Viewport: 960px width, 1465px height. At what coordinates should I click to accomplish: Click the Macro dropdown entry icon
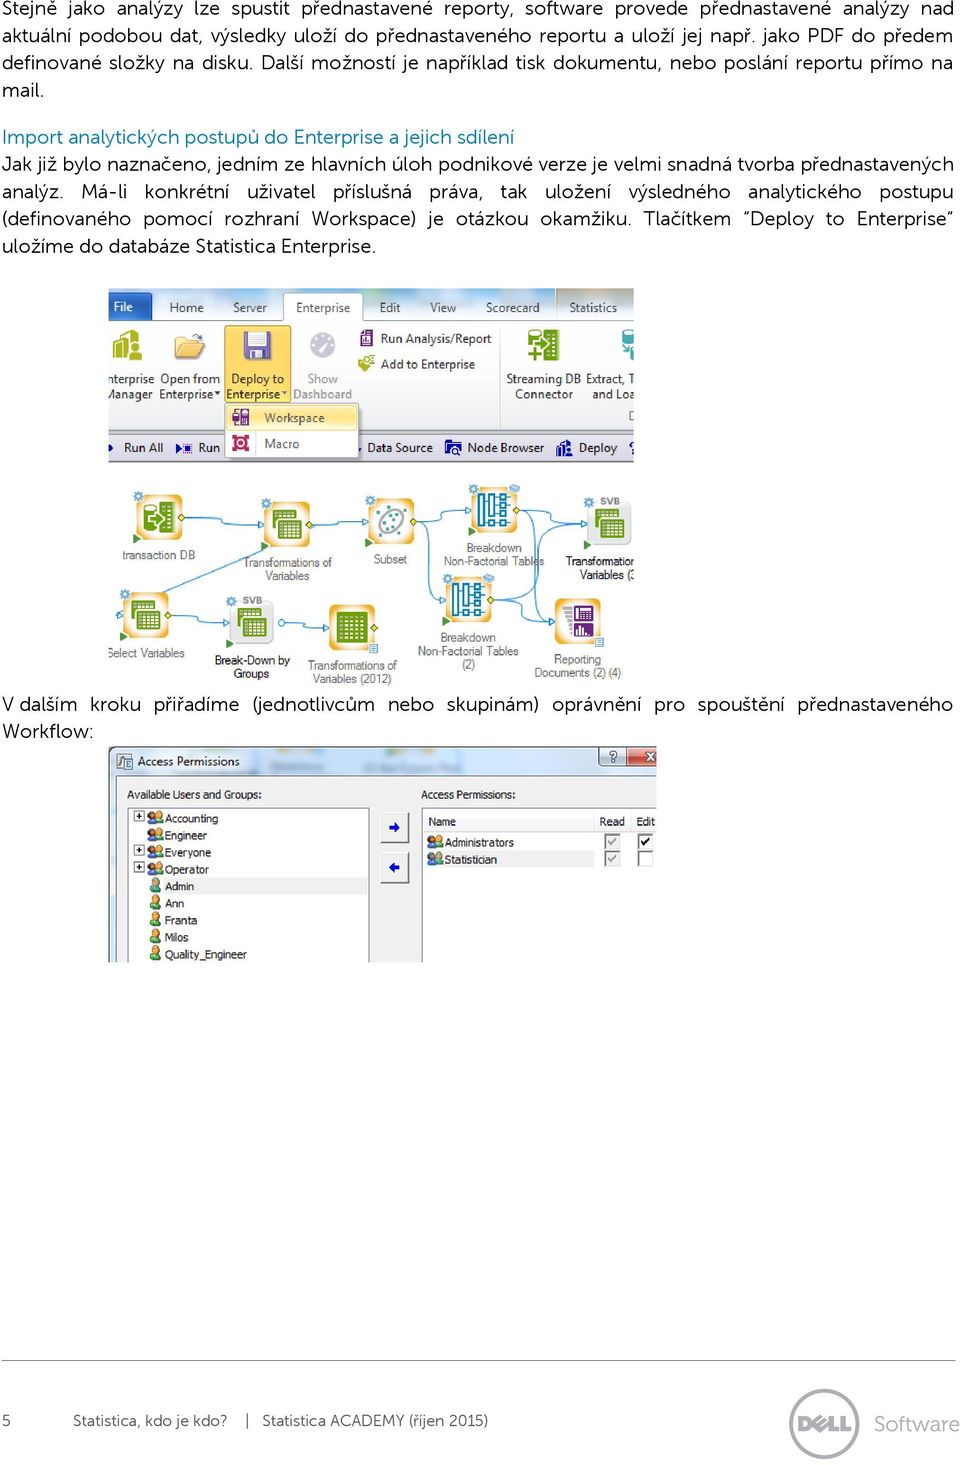tap(241, 443)
